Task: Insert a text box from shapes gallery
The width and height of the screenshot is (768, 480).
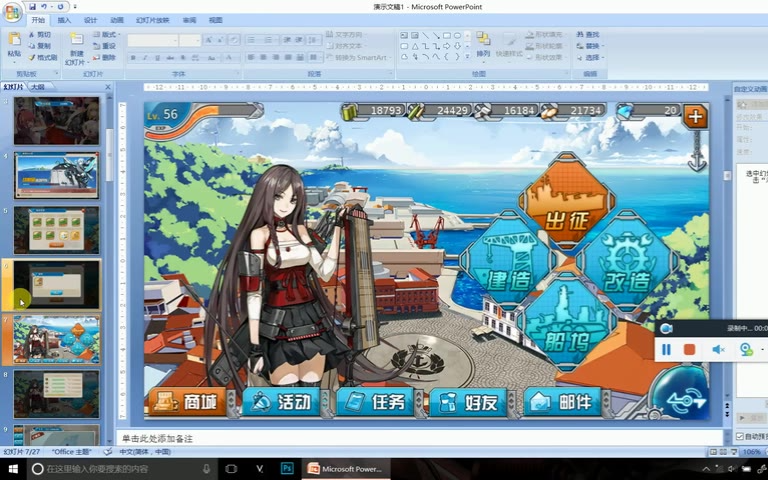Action: point(404,35)
